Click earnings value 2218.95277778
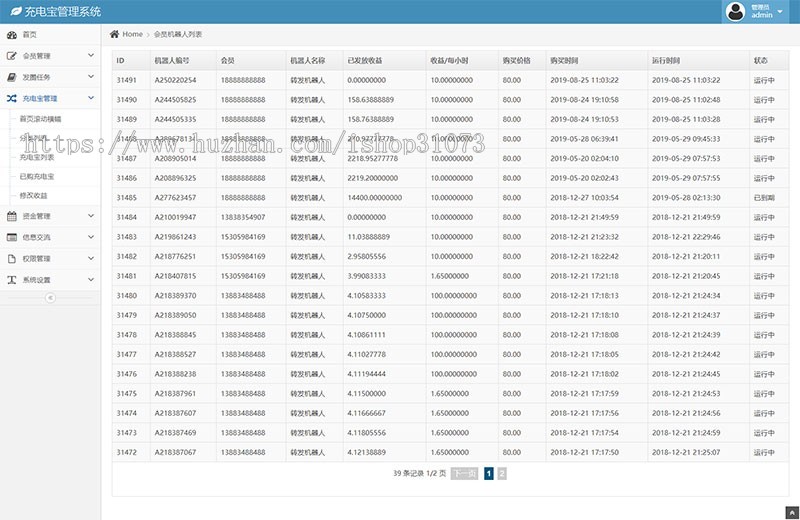The width and height of the screenshot is (800, 520). 372,159
